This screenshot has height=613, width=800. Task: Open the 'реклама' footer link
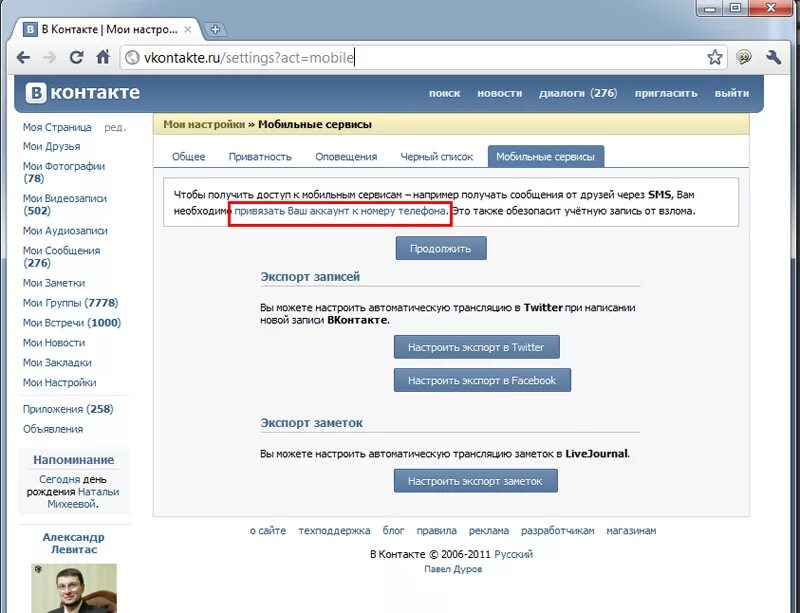(489, 531)
